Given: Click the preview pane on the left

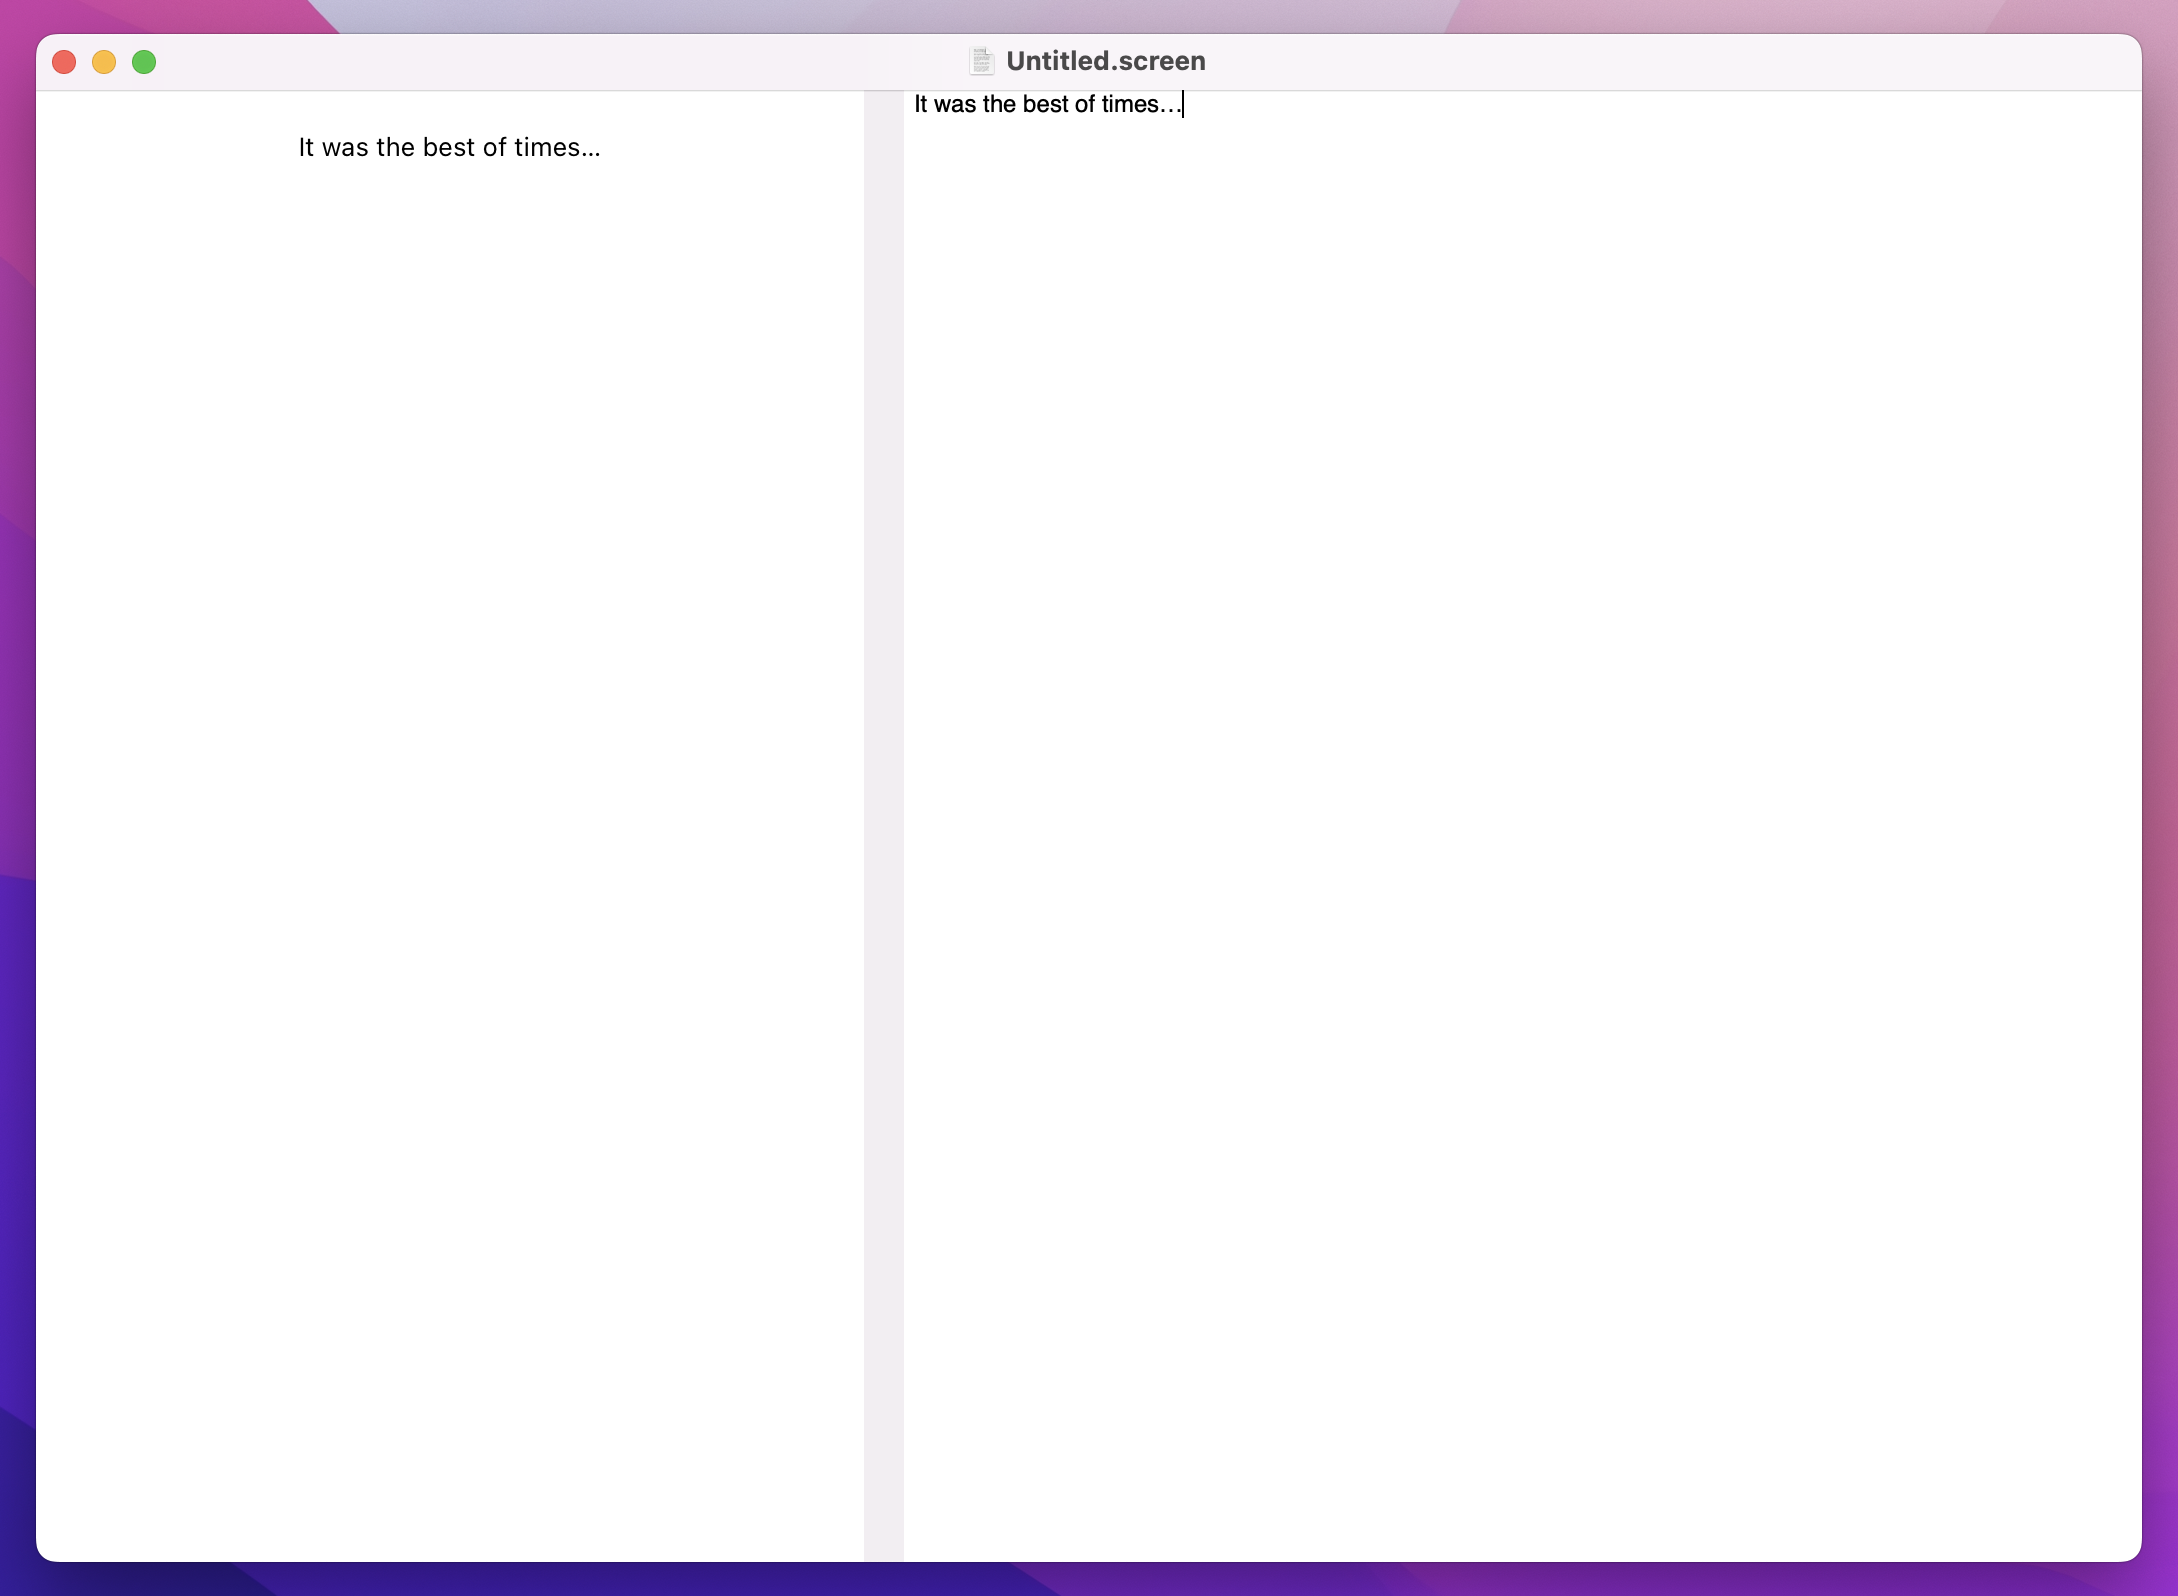Looking at the screenshot, I should (450, 700).
